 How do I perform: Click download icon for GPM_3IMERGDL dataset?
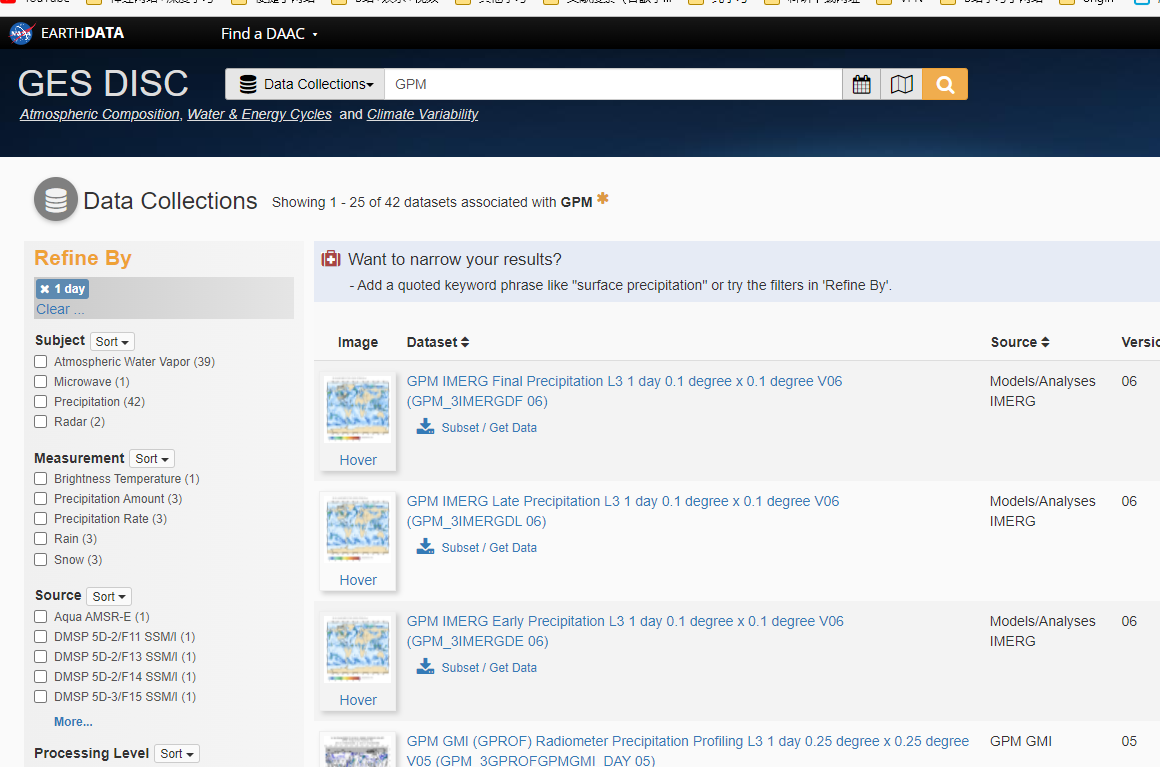point(425,547)
